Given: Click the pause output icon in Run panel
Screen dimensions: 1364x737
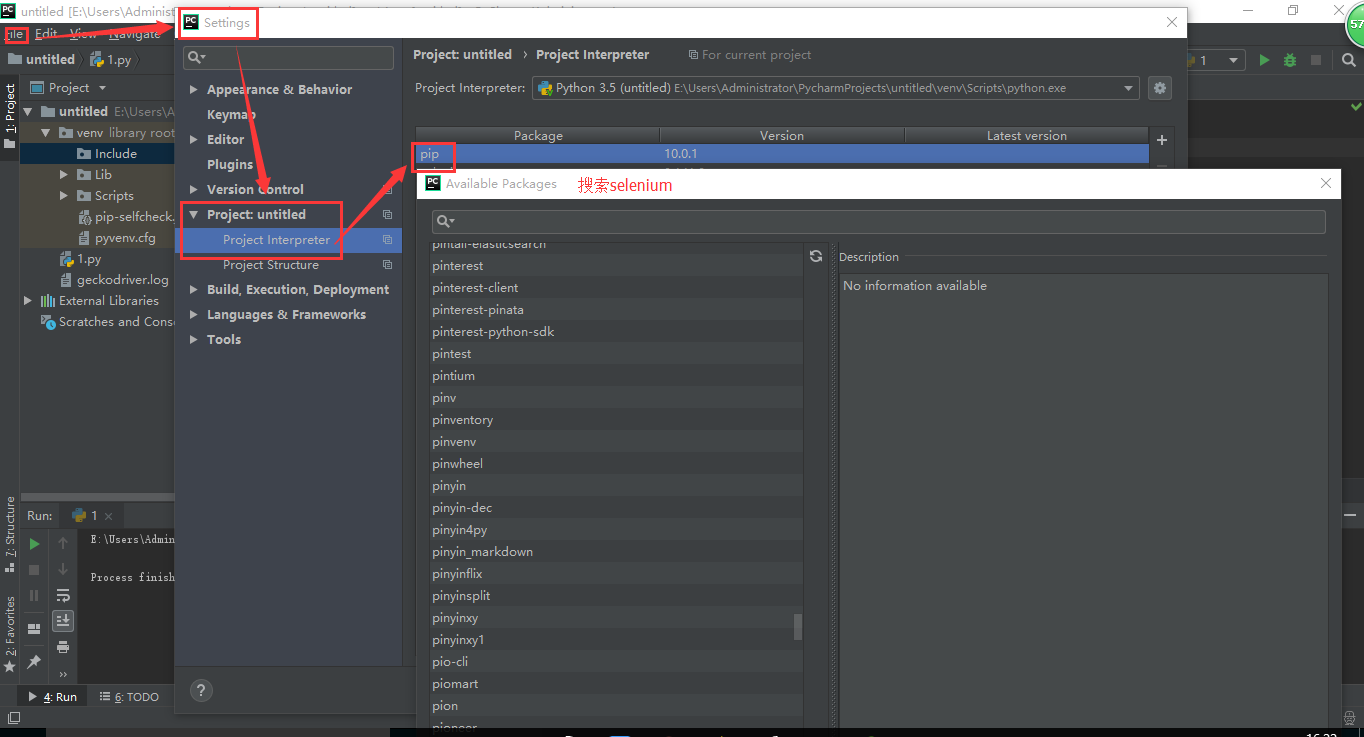Looking at the screenshot, I should 34,595.
